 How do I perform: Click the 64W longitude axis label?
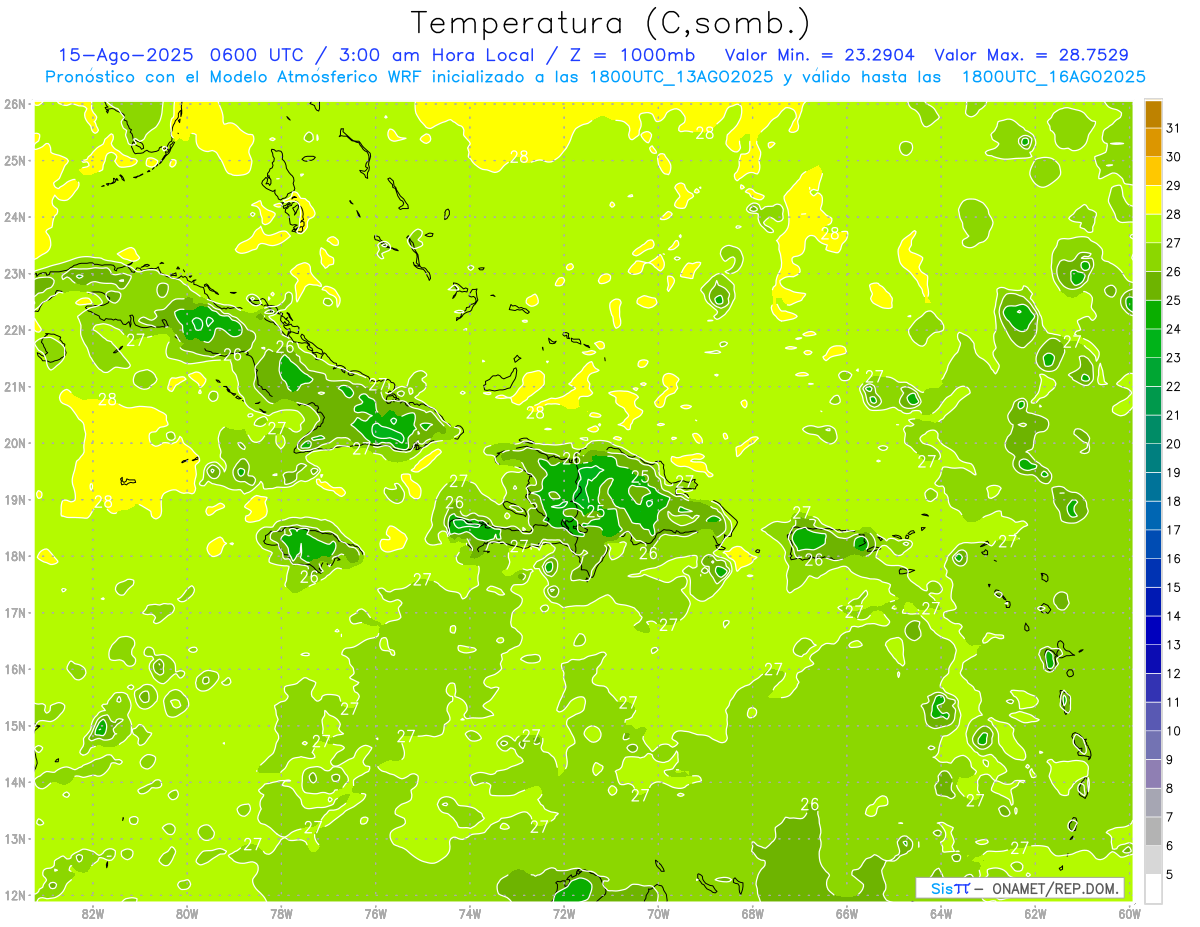941,913
